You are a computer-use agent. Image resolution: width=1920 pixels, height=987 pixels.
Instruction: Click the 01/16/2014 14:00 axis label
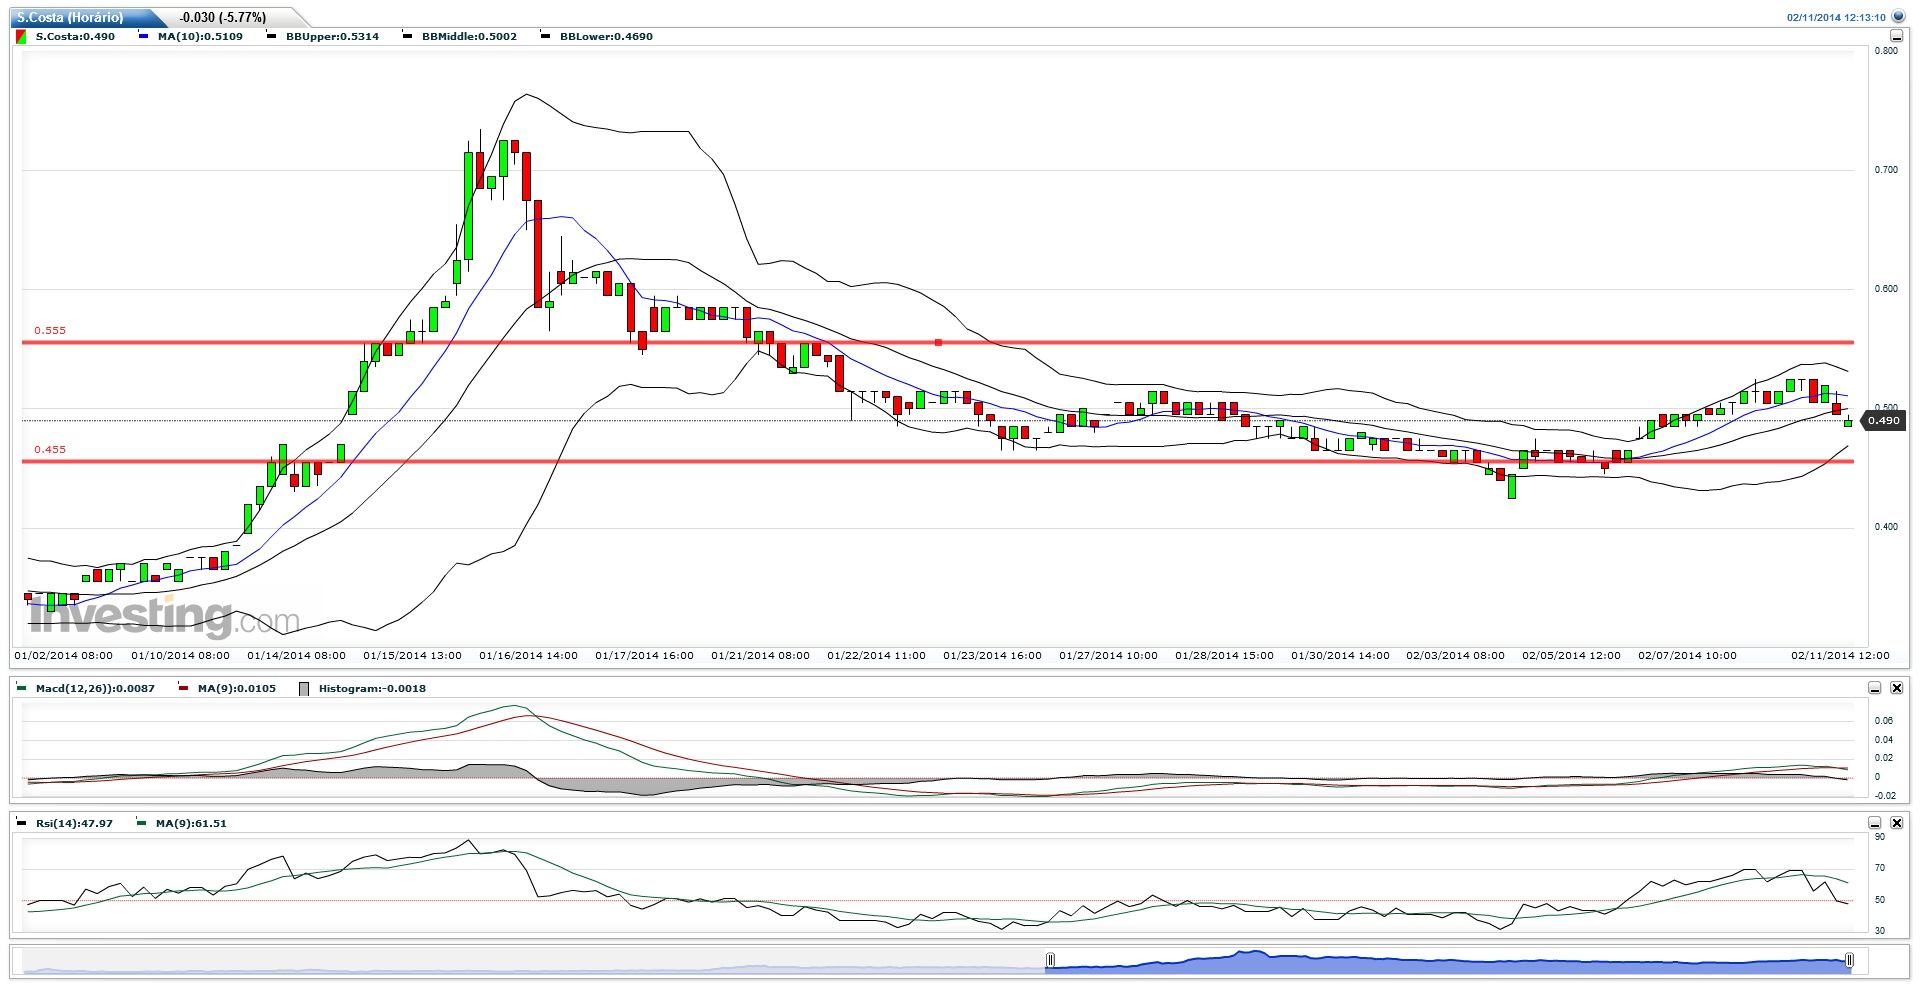(528, 656)
